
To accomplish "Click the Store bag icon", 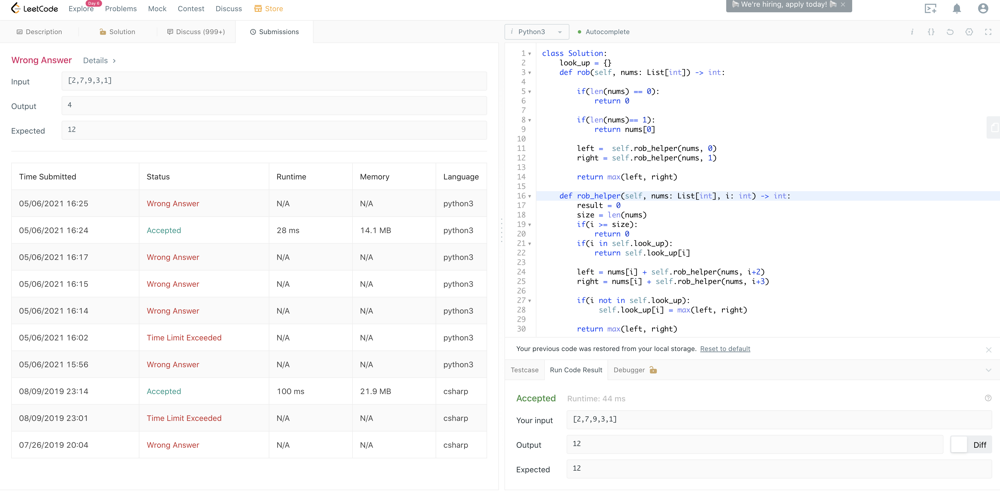I will (x=258, y=9).
